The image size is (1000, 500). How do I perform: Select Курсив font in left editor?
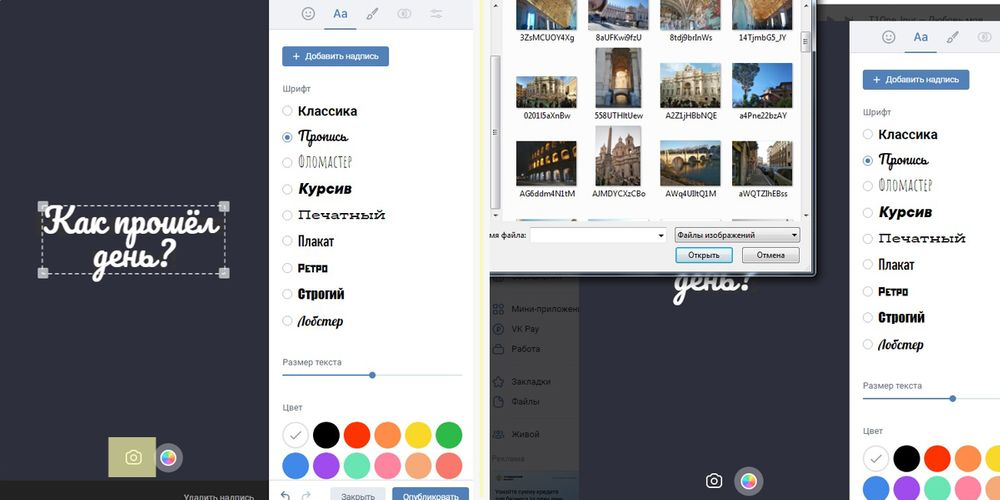pos(317,189)
